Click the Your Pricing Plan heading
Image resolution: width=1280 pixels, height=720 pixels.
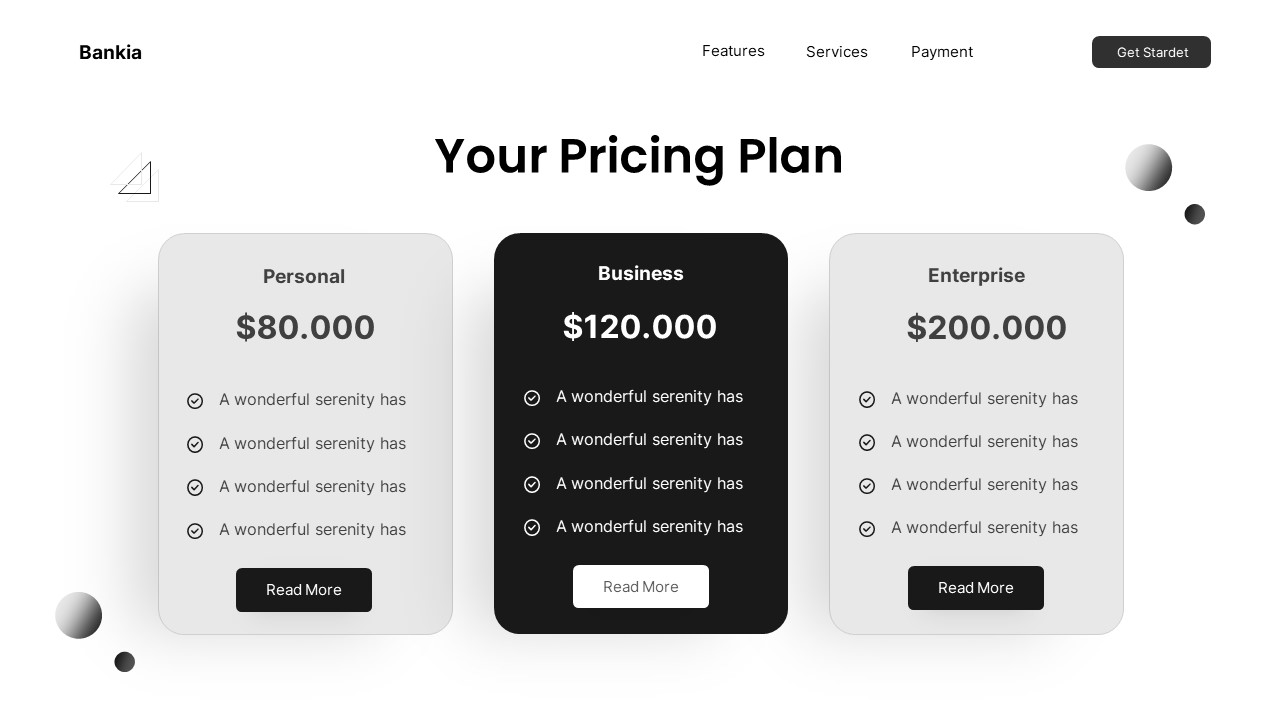pos(639,156)
